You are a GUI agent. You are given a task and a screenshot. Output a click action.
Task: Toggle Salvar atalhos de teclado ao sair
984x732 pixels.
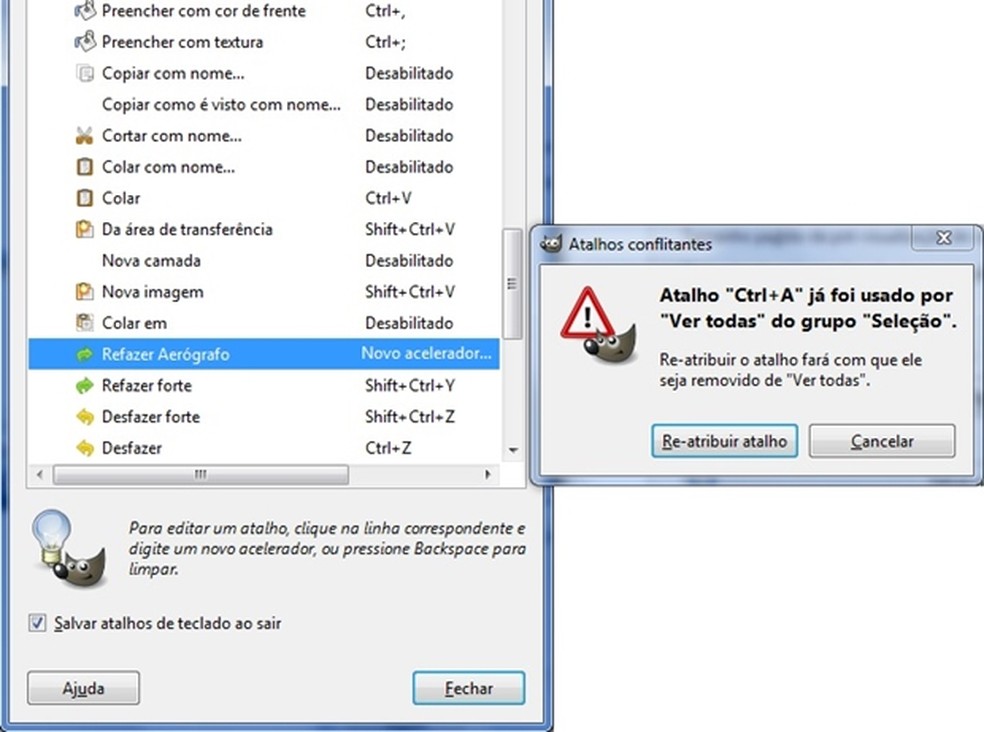coord(37,623)
